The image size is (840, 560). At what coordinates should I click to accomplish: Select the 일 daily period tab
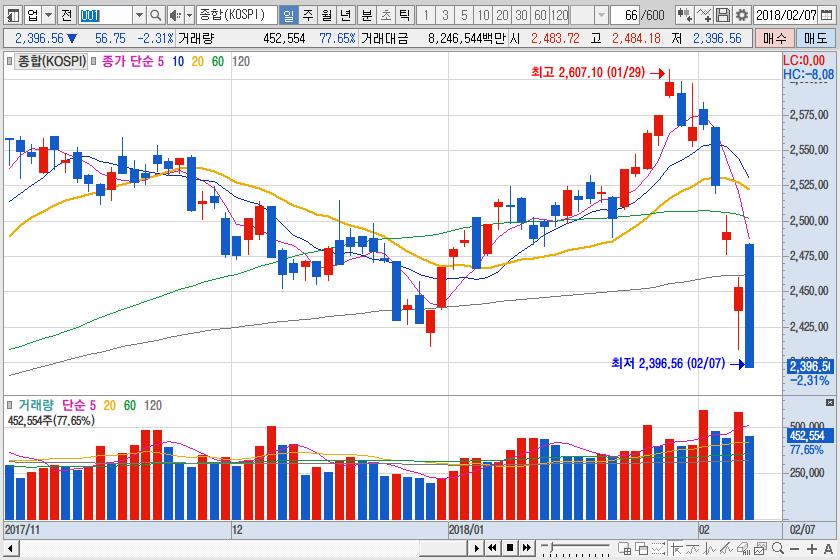[x=289, y=15]
